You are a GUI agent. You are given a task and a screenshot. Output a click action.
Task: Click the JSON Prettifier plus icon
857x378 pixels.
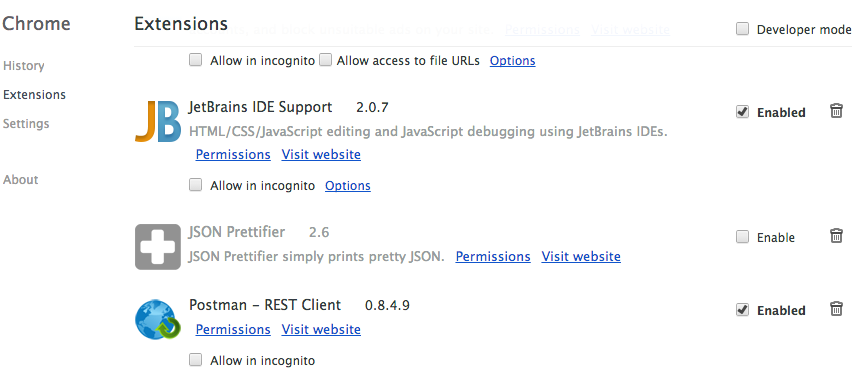click(x=157, y=247)
